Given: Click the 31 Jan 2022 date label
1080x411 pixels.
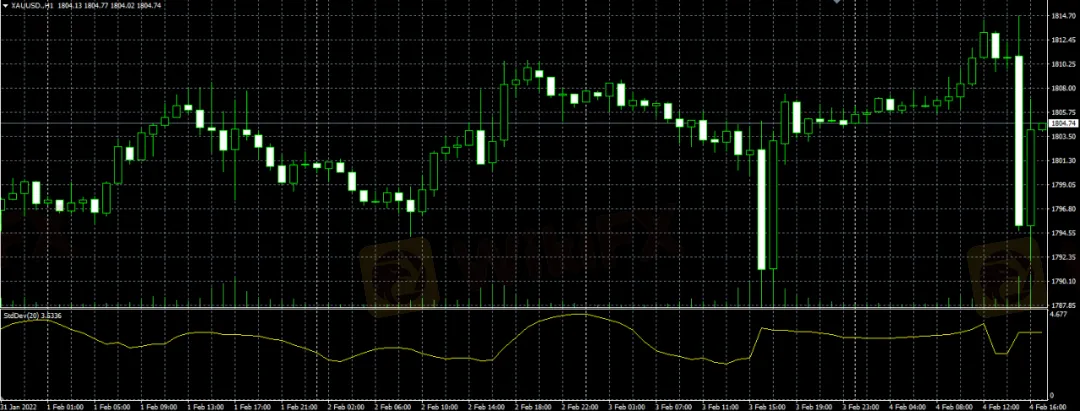Looking at the screenshot, I should (x=19, y=406).
